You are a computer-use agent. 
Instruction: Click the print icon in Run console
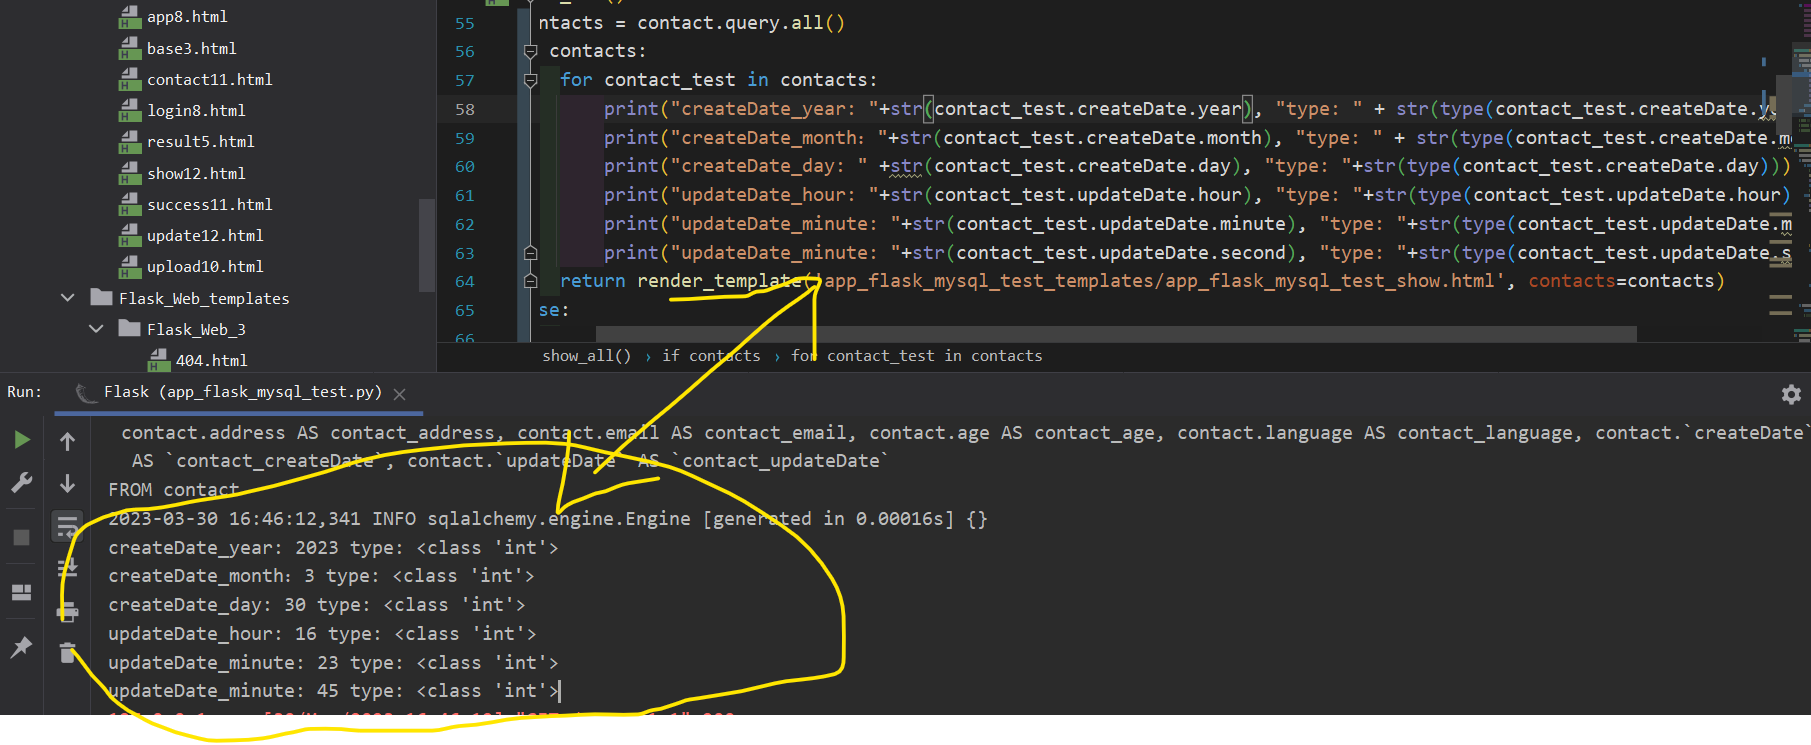click(67, 611)
